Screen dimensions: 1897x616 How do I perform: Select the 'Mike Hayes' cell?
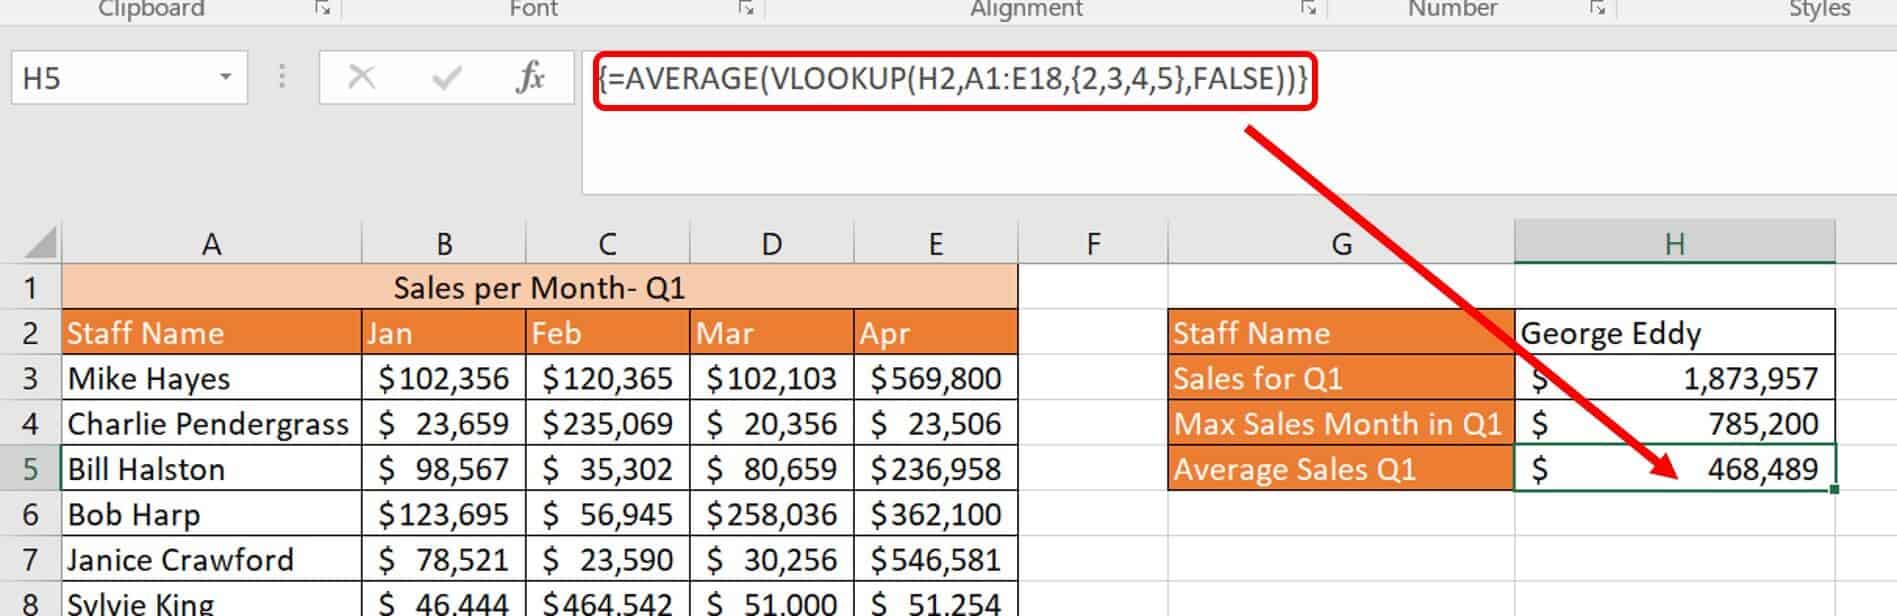(x=211, y=378)
